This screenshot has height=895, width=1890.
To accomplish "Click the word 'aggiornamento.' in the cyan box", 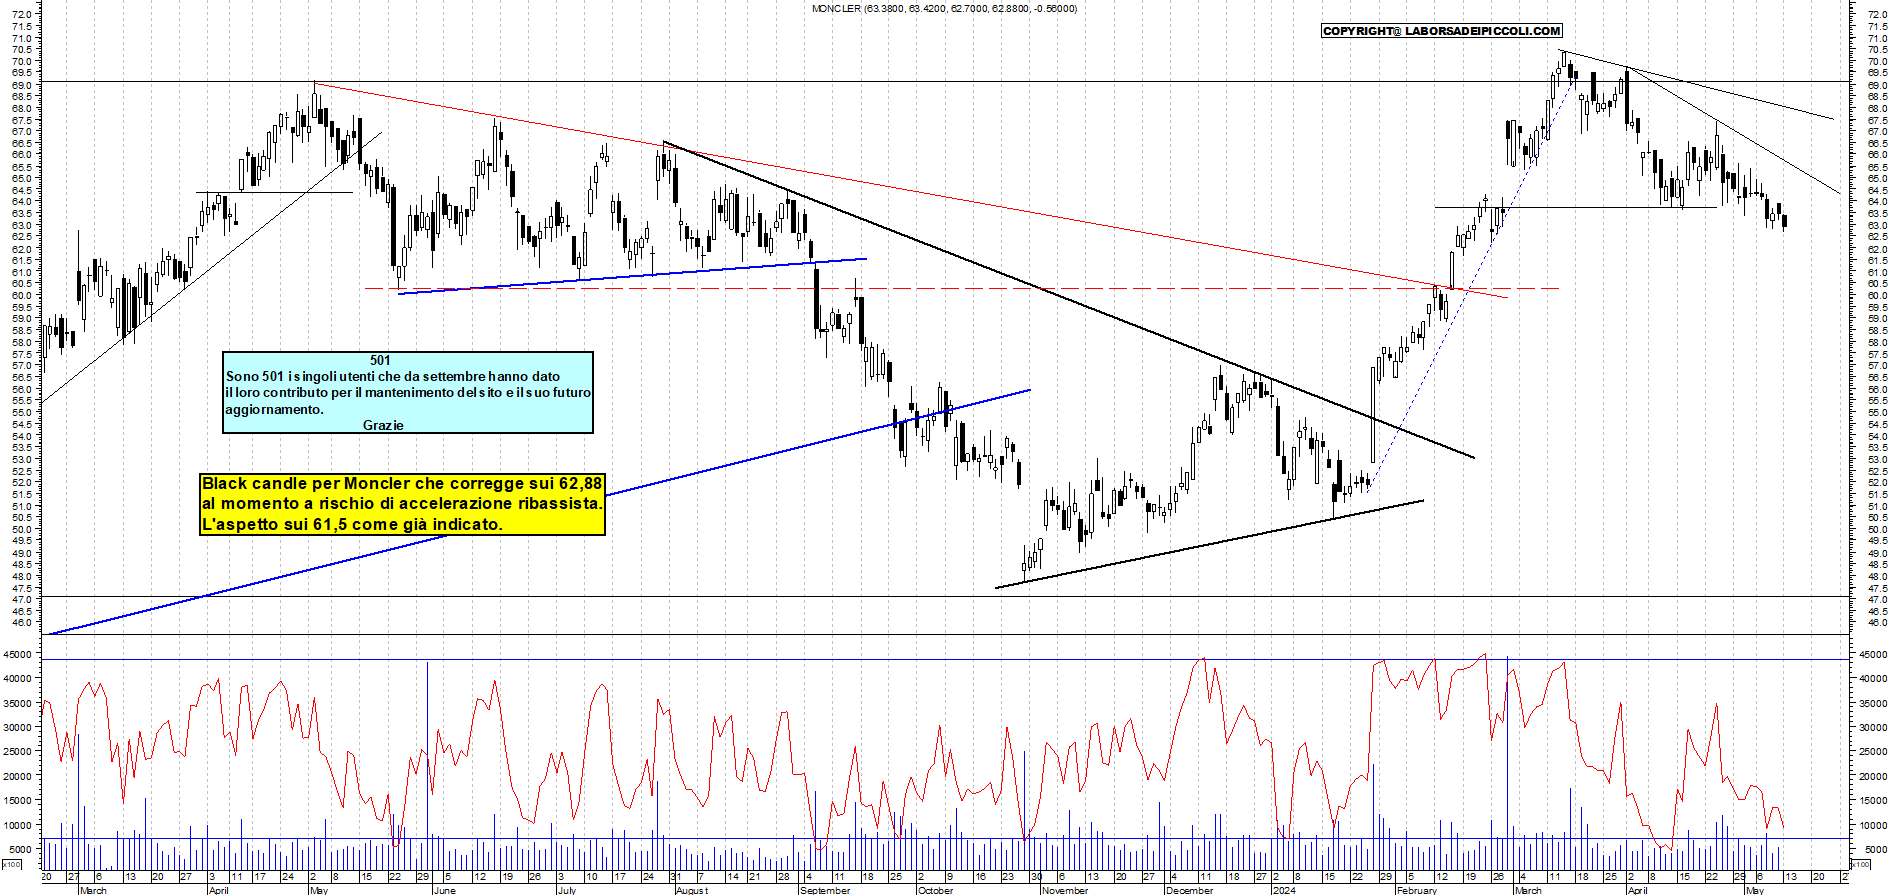I will point(274,409).
